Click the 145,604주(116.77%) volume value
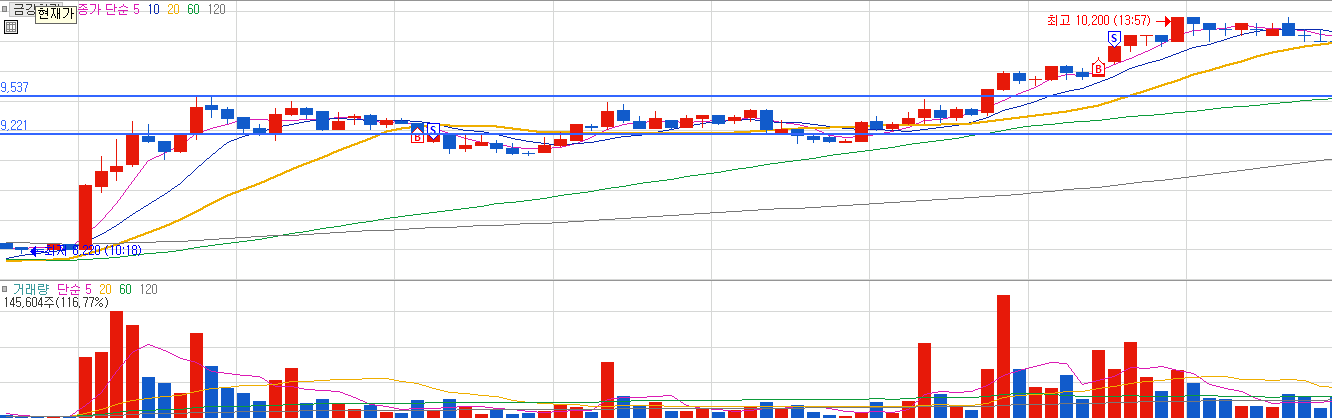The width and height of the screenshot is (1332, 418). [x=57, y=302]
